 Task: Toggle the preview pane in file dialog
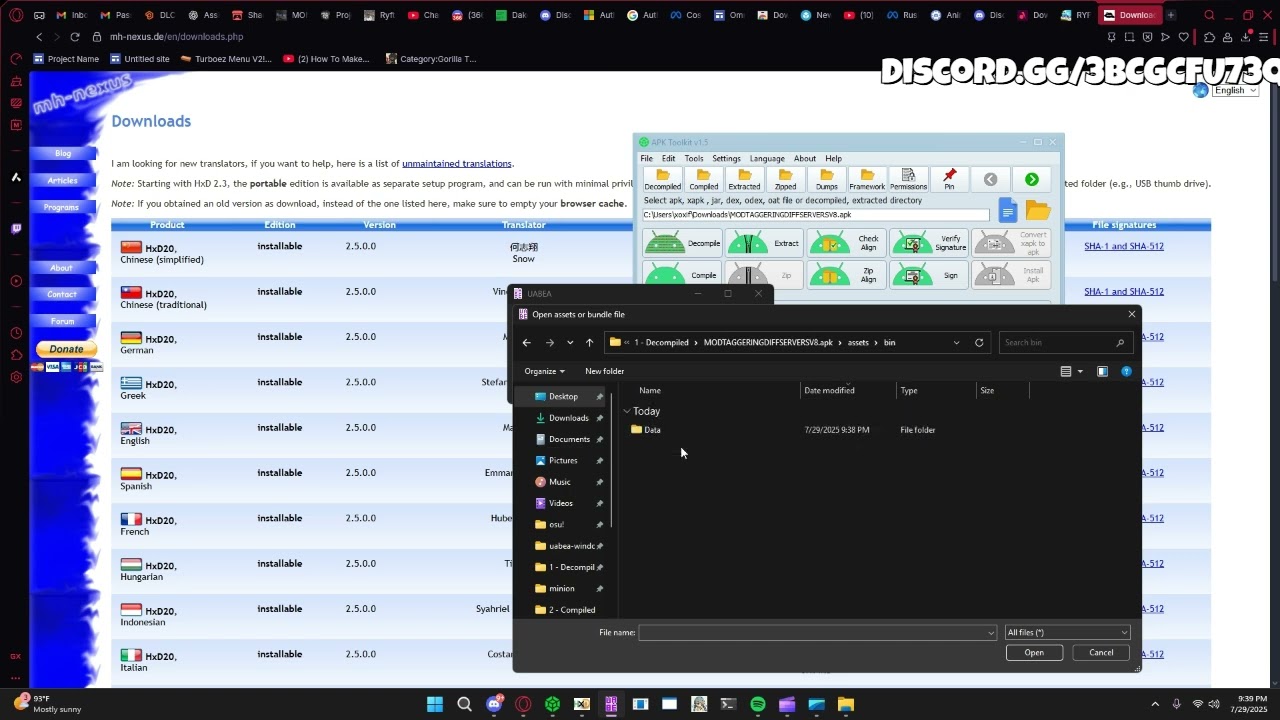coord(1102,371)
